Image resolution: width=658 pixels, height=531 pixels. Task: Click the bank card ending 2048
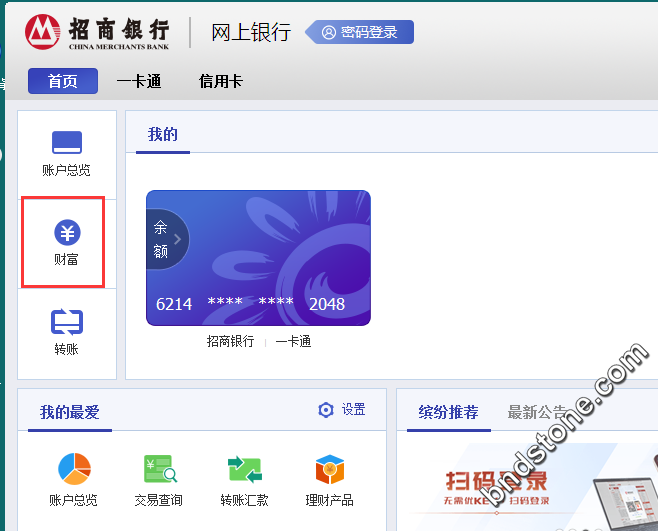(x=258, y=258)
